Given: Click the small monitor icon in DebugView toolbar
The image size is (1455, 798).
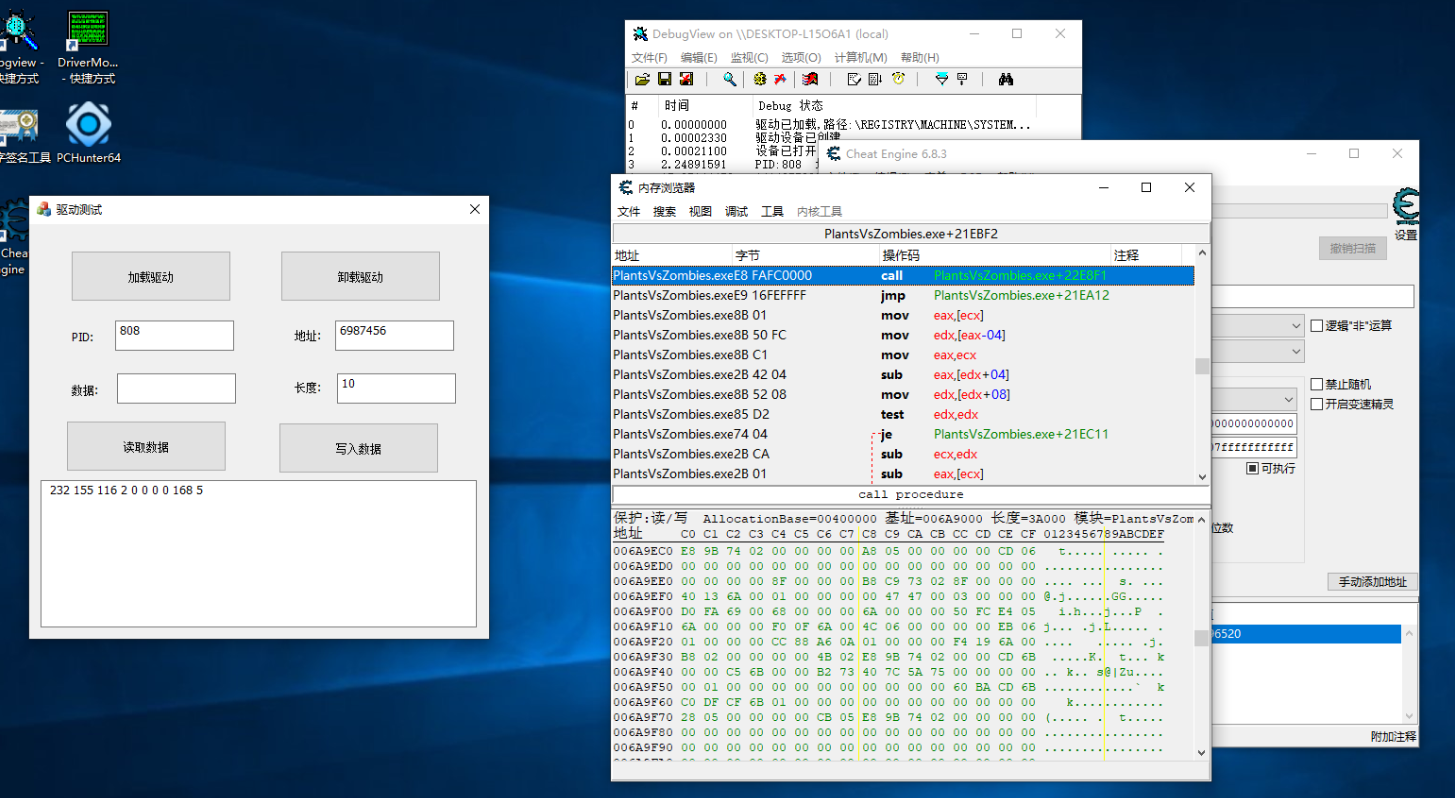Looking at the screenshot, I should coord(962,79).
